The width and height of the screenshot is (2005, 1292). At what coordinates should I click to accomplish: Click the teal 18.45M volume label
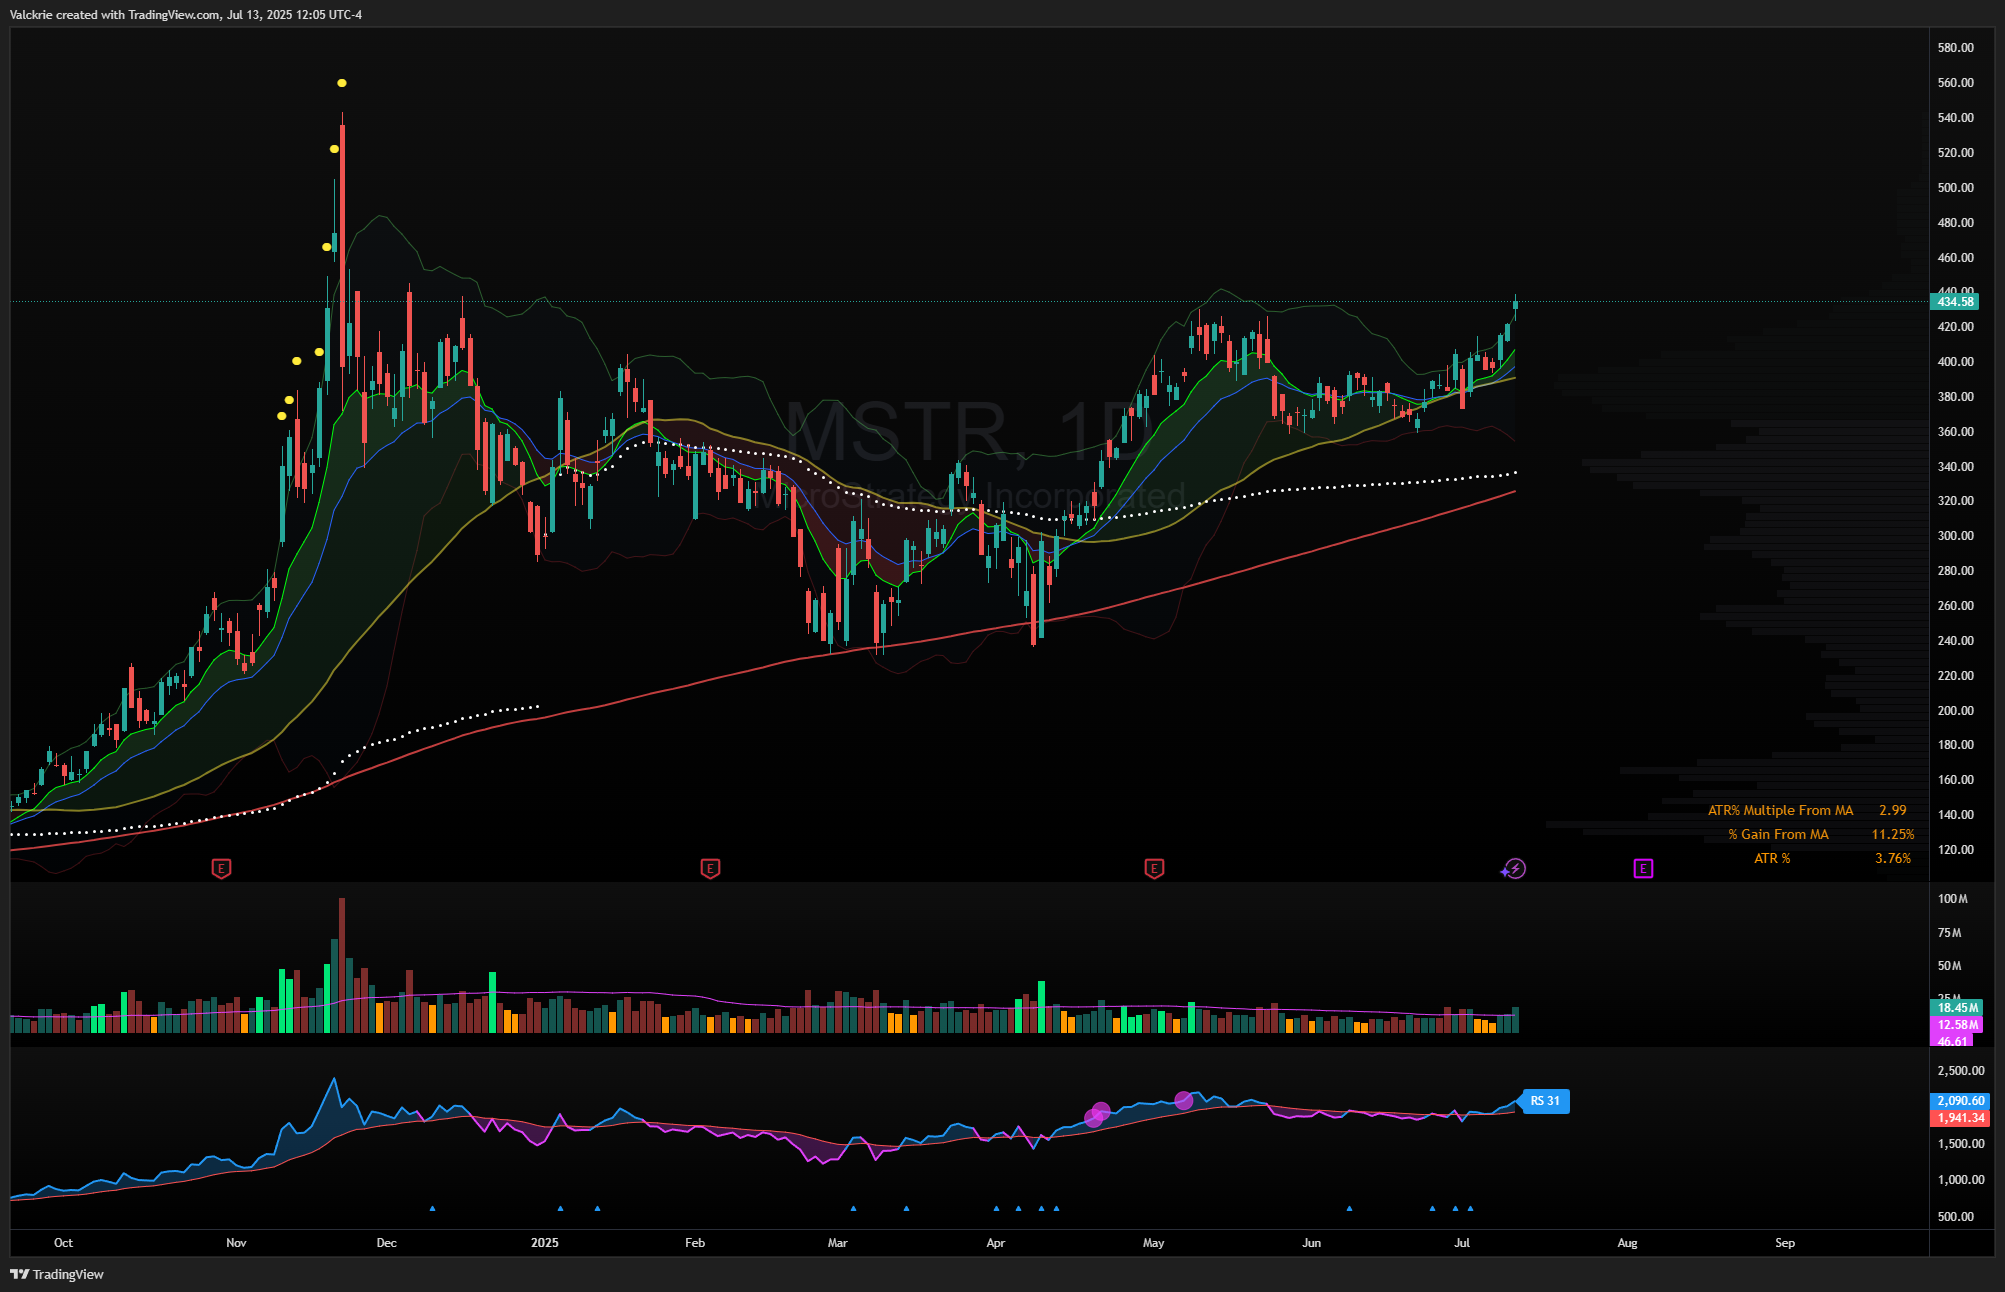coord(1955,1008)
